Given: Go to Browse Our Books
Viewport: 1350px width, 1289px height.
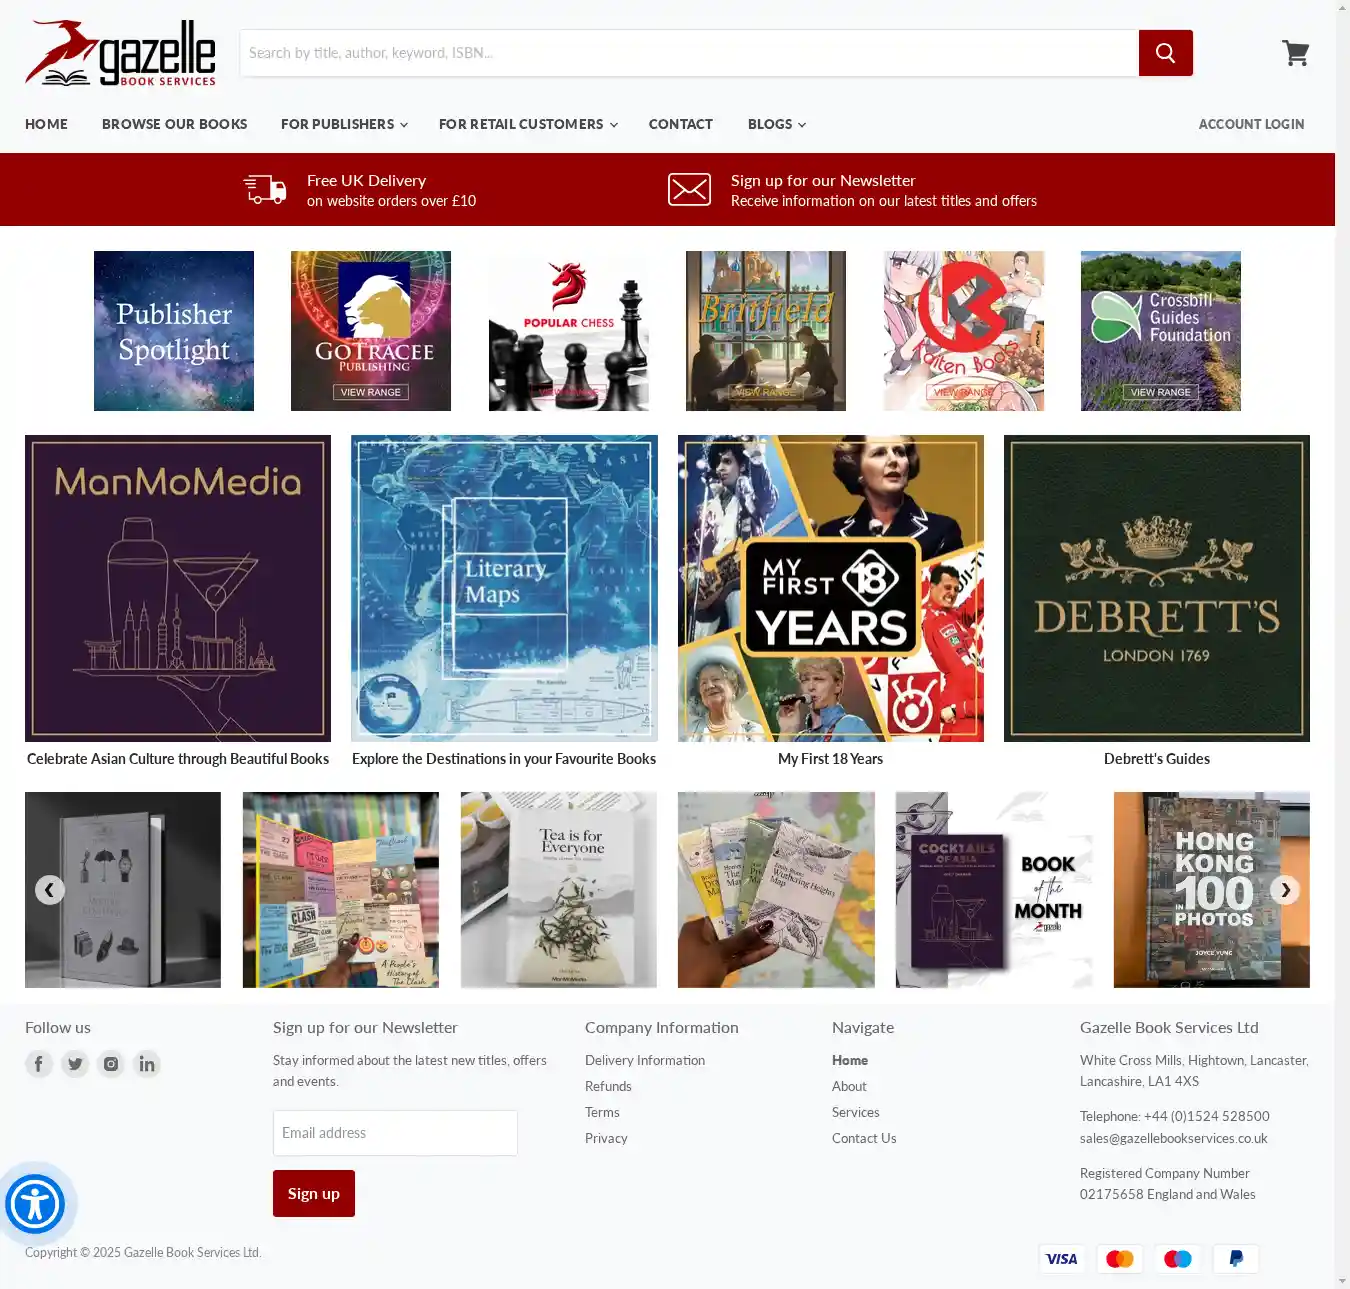Looking at the screenshot, I should pyautogui.click(x=174, y=124).
